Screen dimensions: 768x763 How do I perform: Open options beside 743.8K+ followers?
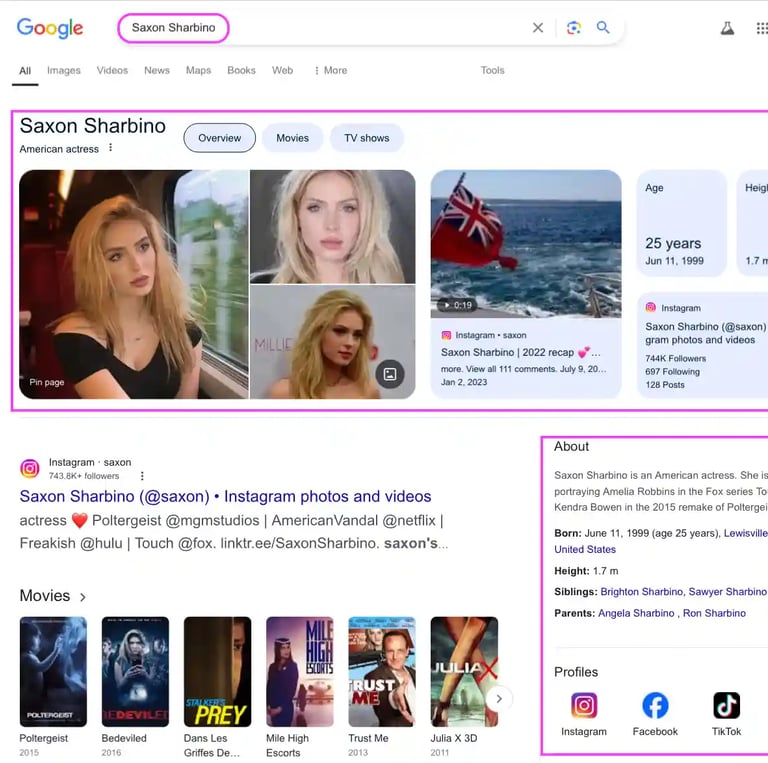tap(142, 476)
